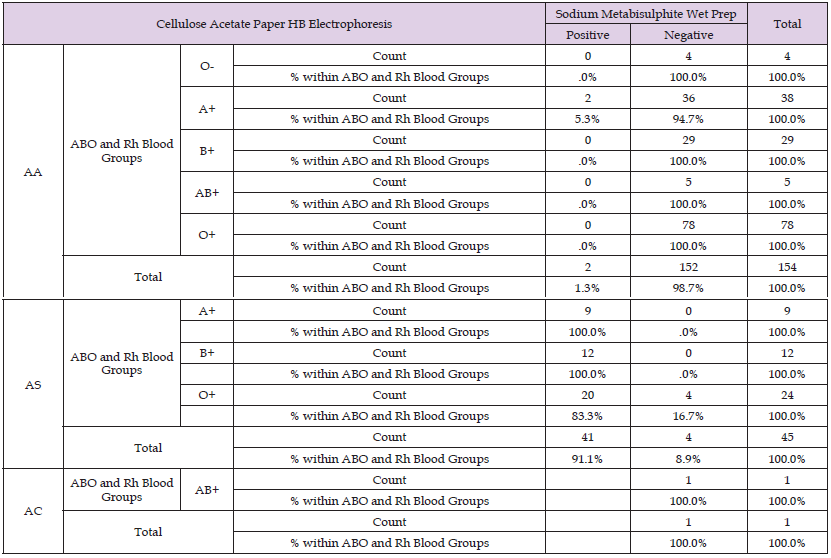Select the 'O+' cell in AA section
The height and width of the screenshot is (558, 831).
tap(207, 235)
